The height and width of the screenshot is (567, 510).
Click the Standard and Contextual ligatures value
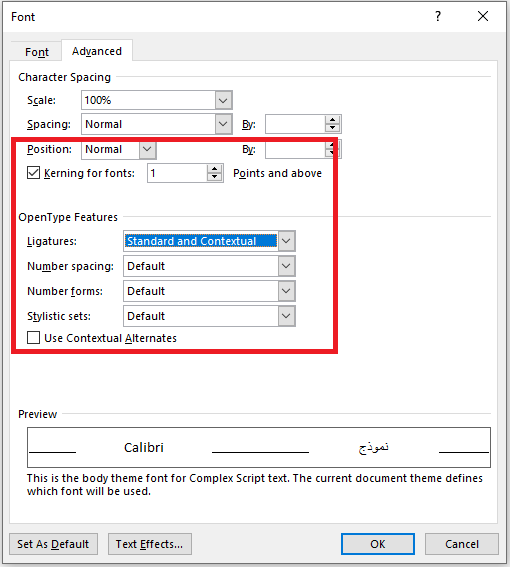click(201, 241)
